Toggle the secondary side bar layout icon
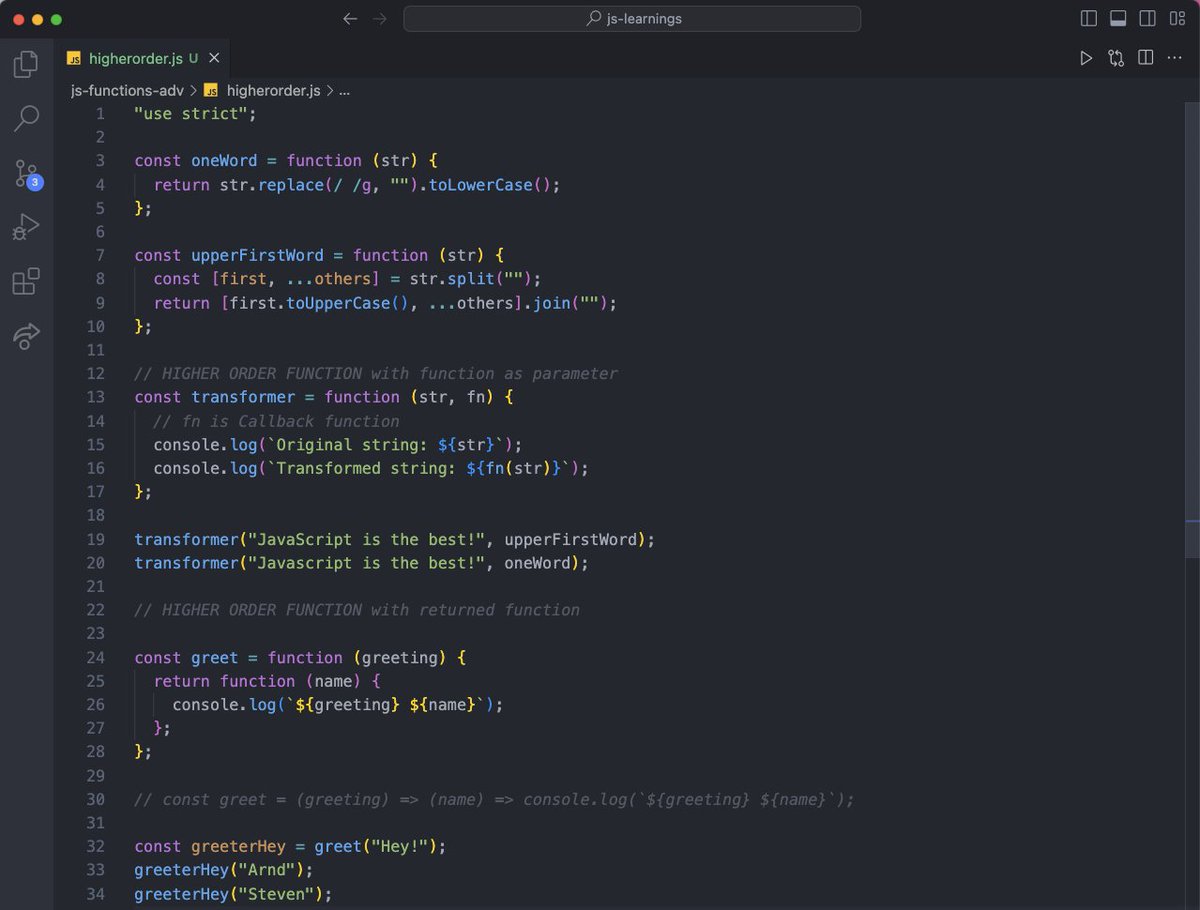Screen dimensions: 1200x910 point(1148,19)
